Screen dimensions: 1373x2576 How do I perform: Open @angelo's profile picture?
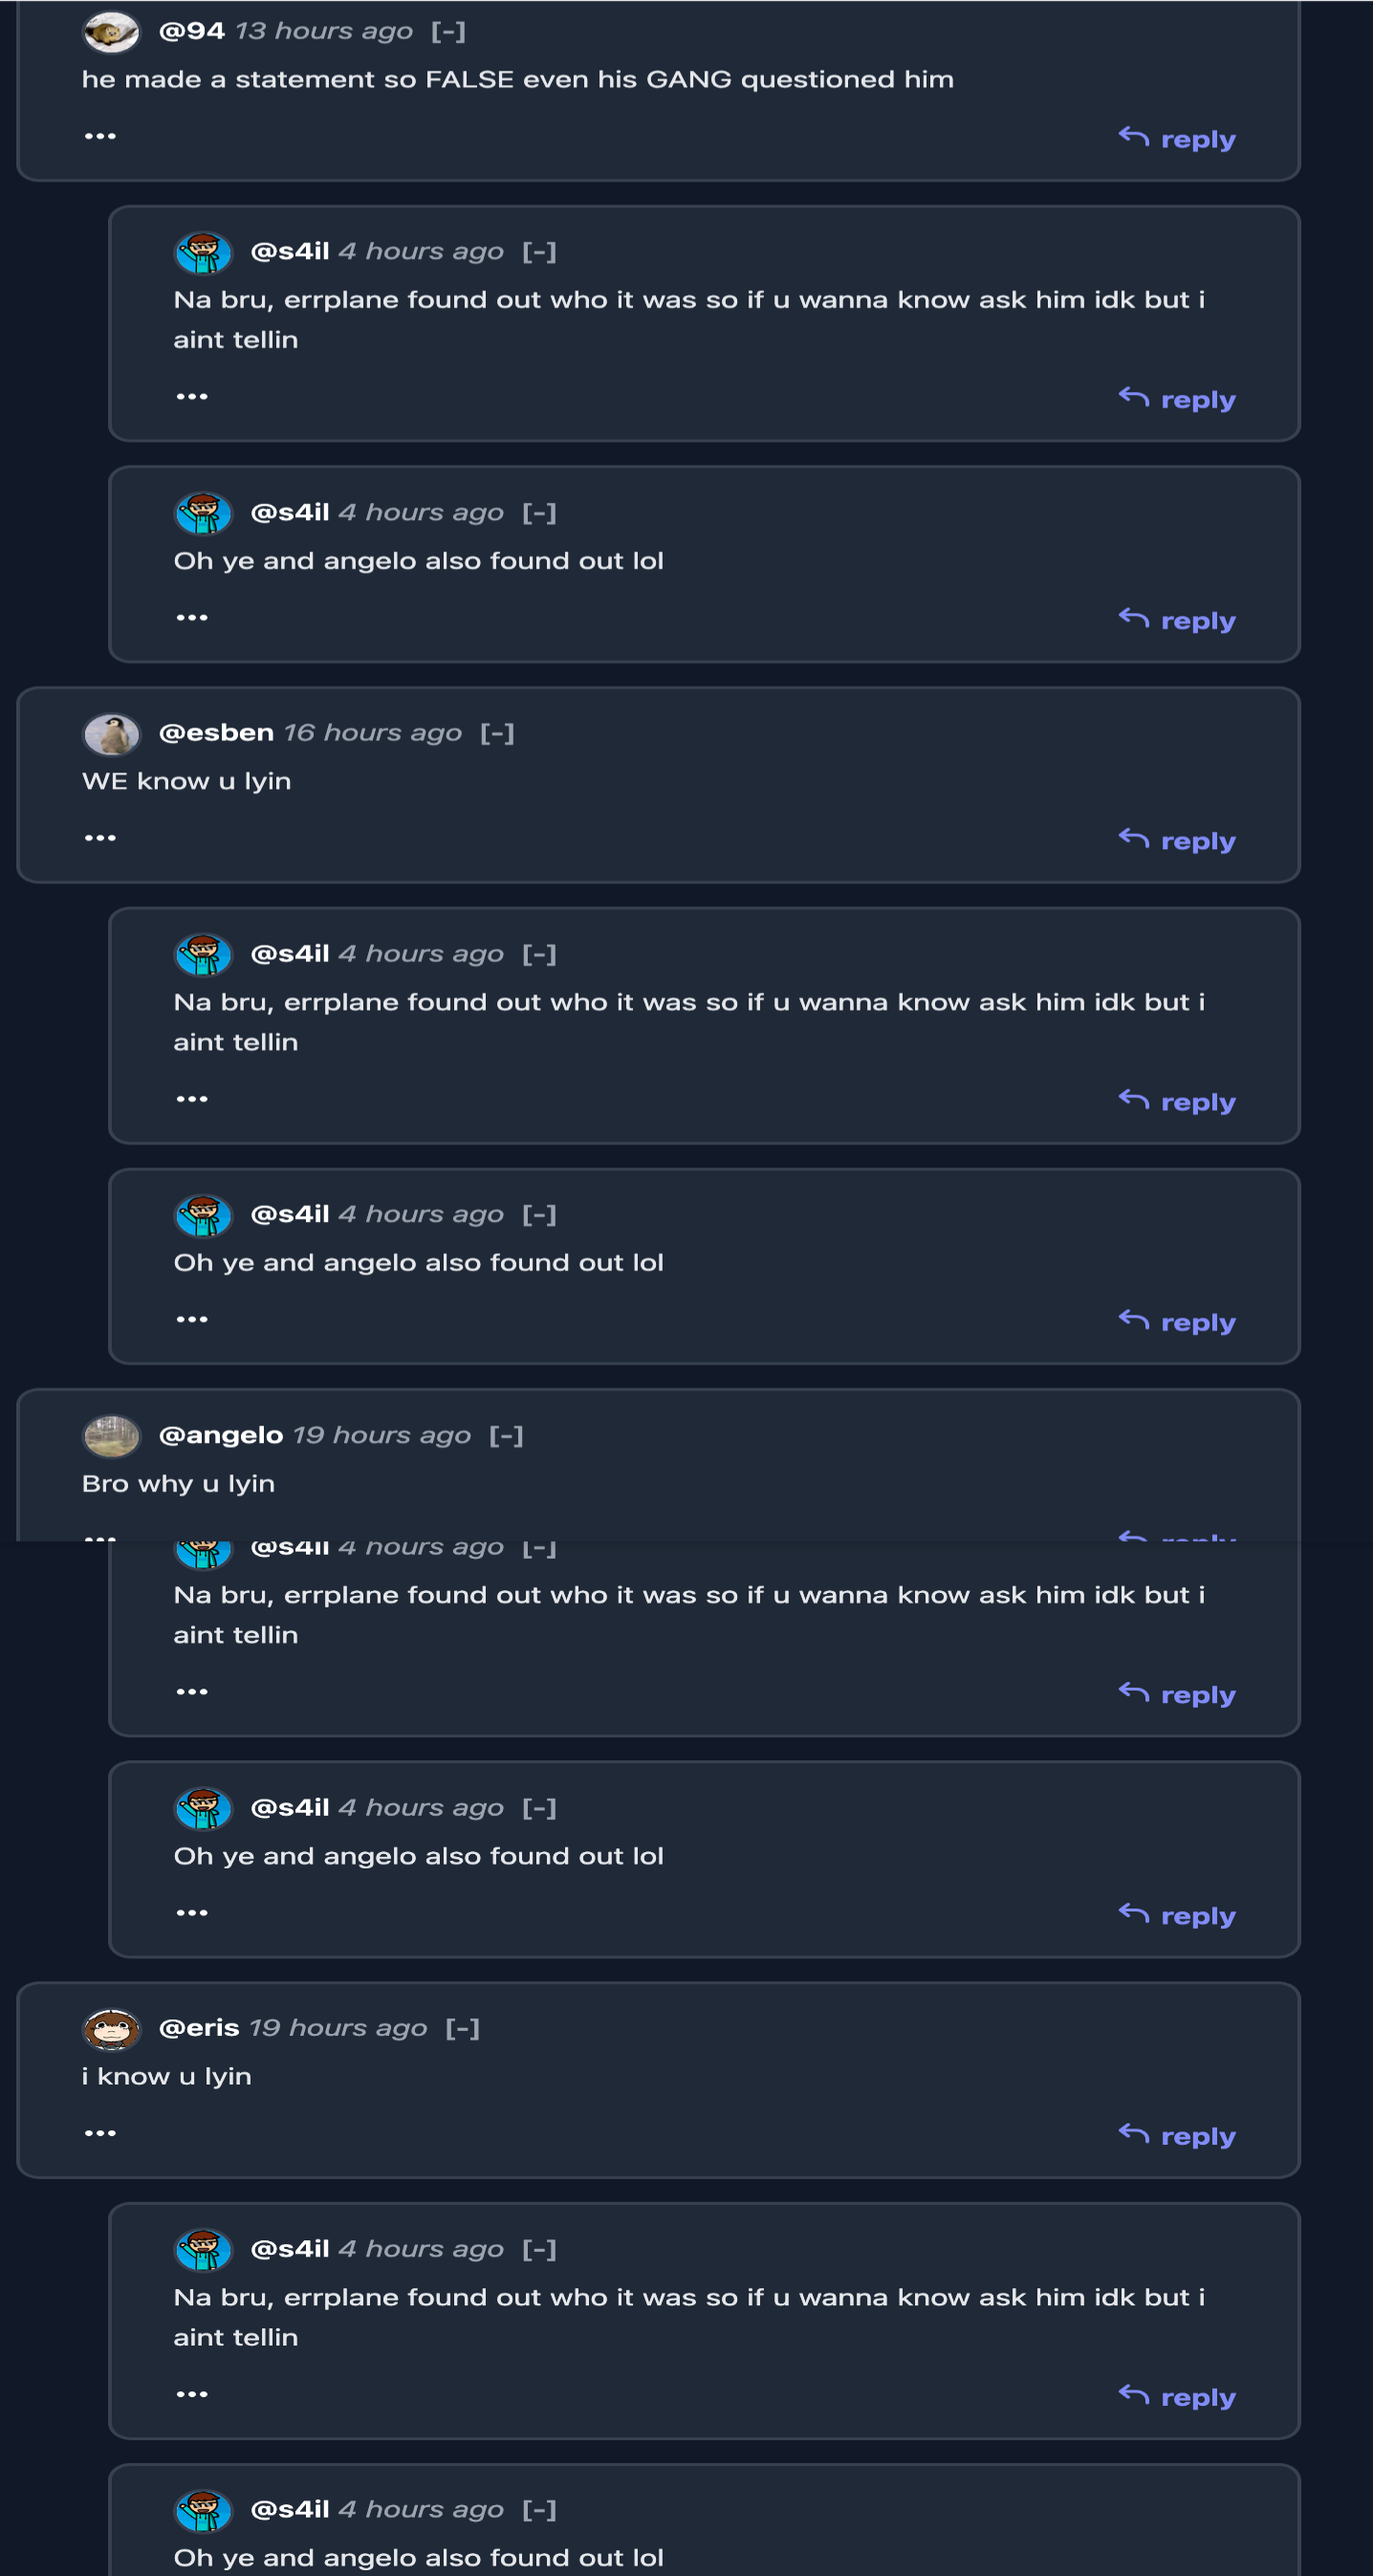110,1436
